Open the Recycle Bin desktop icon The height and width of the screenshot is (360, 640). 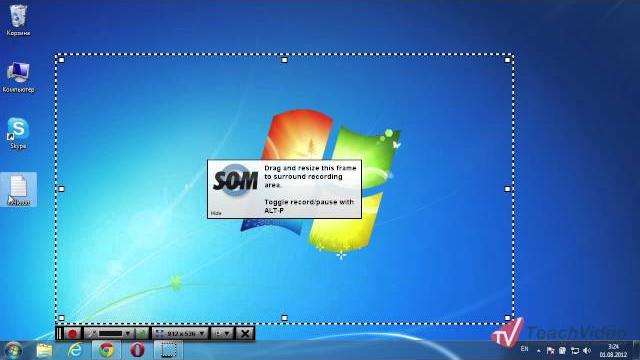(18, 20)
